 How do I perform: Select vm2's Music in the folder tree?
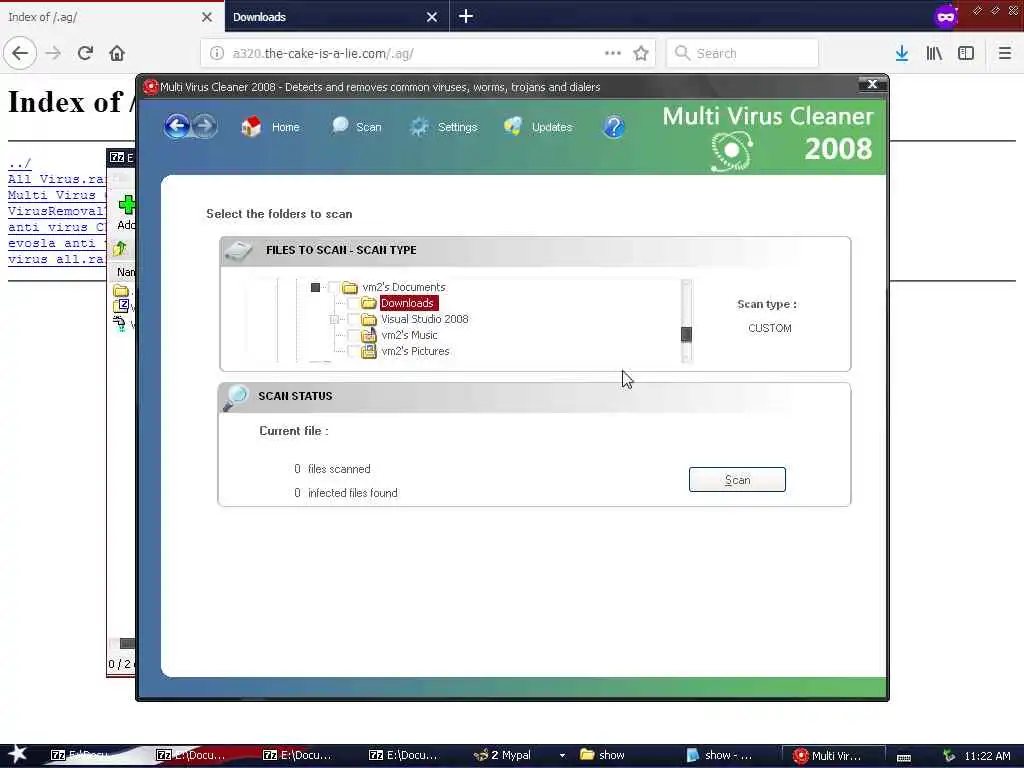[x=409, y=335]
